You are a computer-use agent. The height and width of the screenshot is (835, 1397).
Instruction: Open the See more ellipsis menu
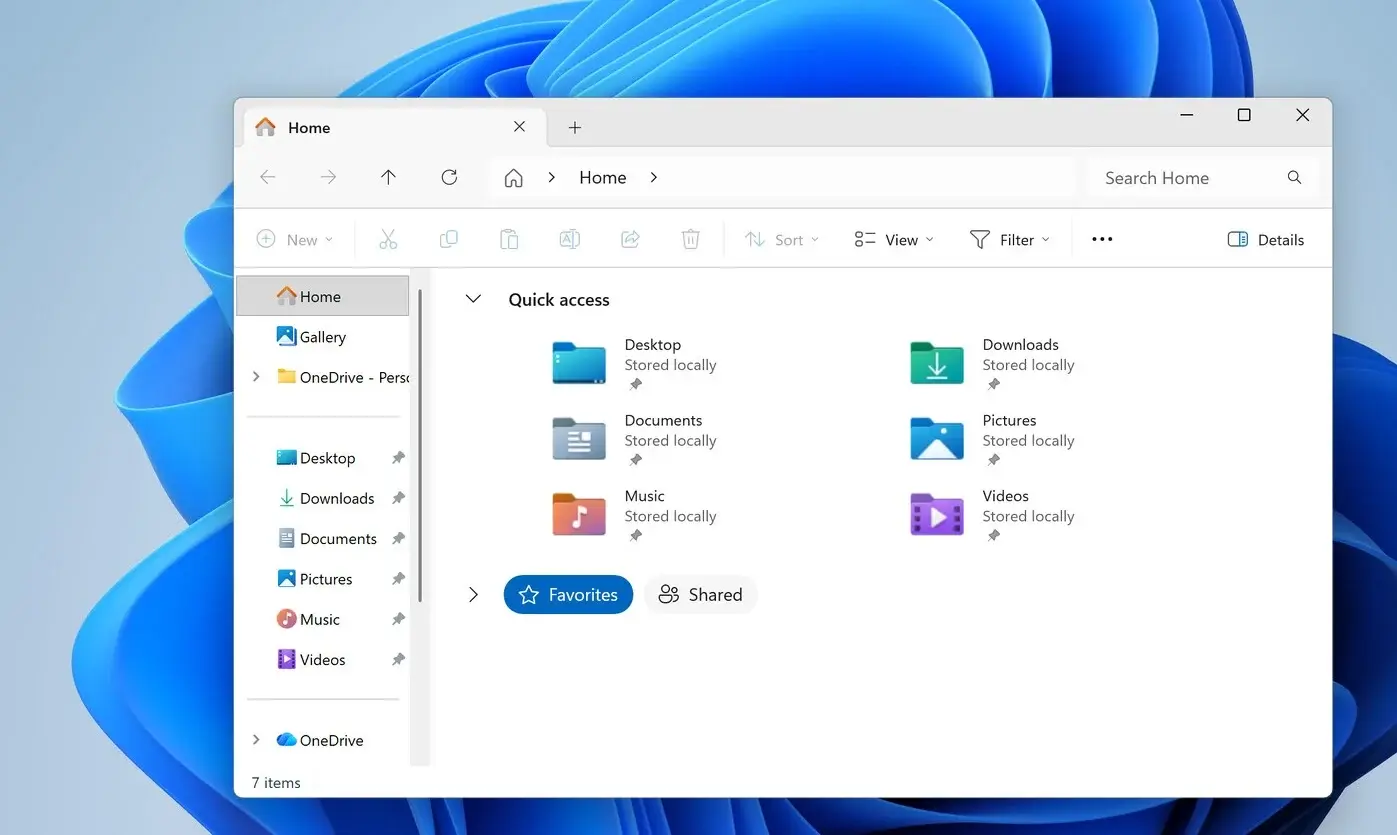click(x=1102, y=239)
